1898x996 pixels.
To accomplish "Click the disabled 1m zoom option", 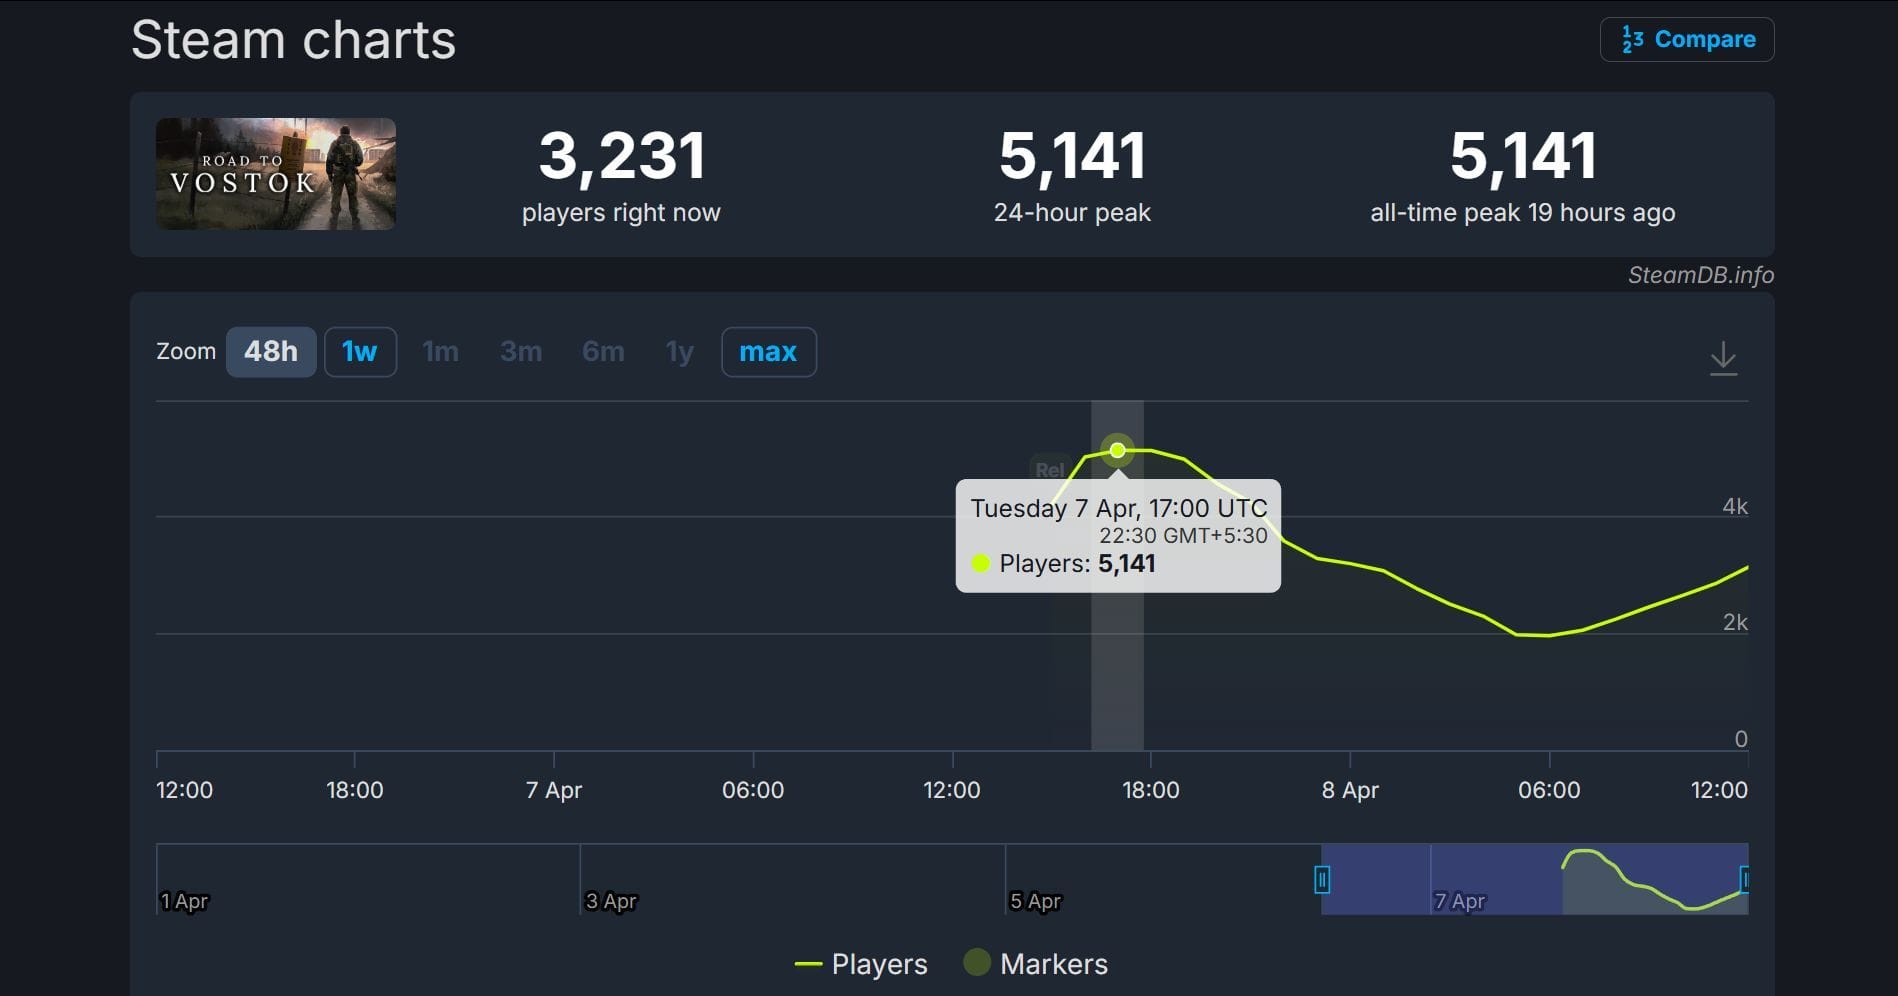I will click(440, 352).
